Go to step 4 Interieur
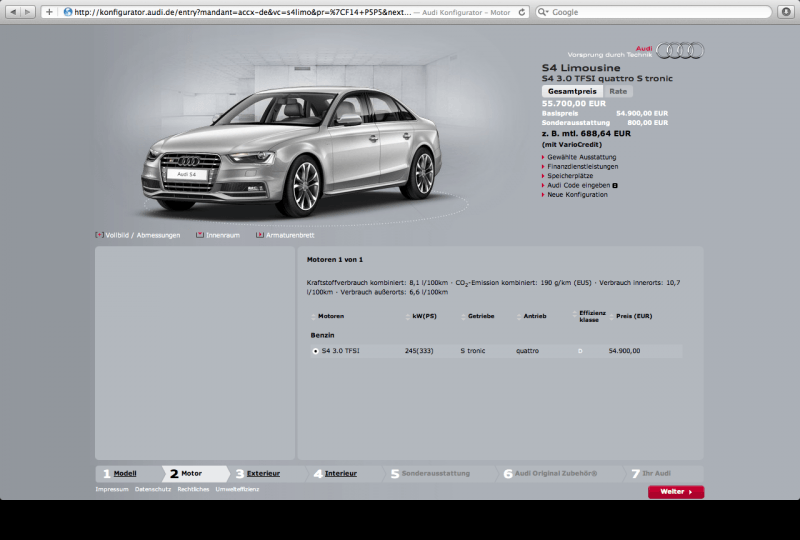The width and height of the screenshot is (800, 540). click(341, 473)
